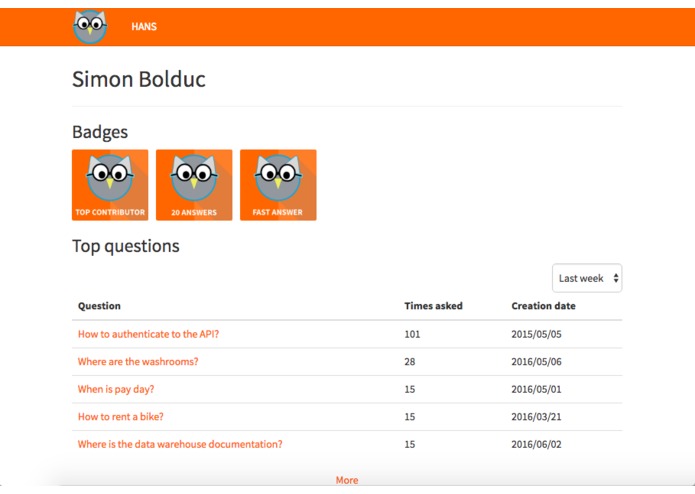Viewport: 695px width, 494px height.
Task: Click the 101 times asked value
Action: click(412, 334)
